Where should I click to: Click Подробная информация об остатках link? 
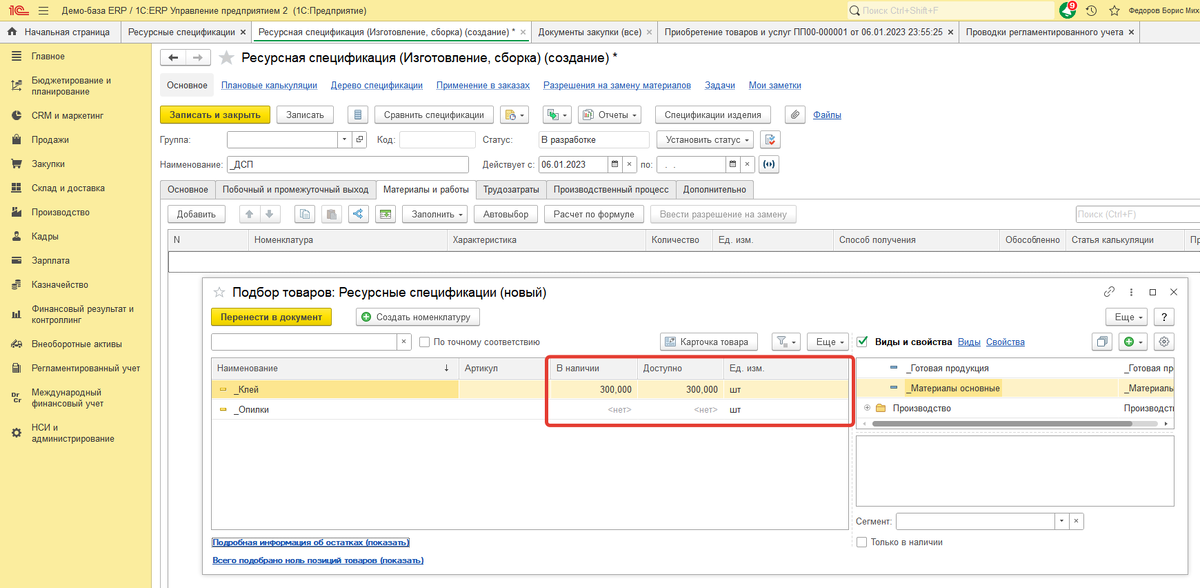click(311, 542)
